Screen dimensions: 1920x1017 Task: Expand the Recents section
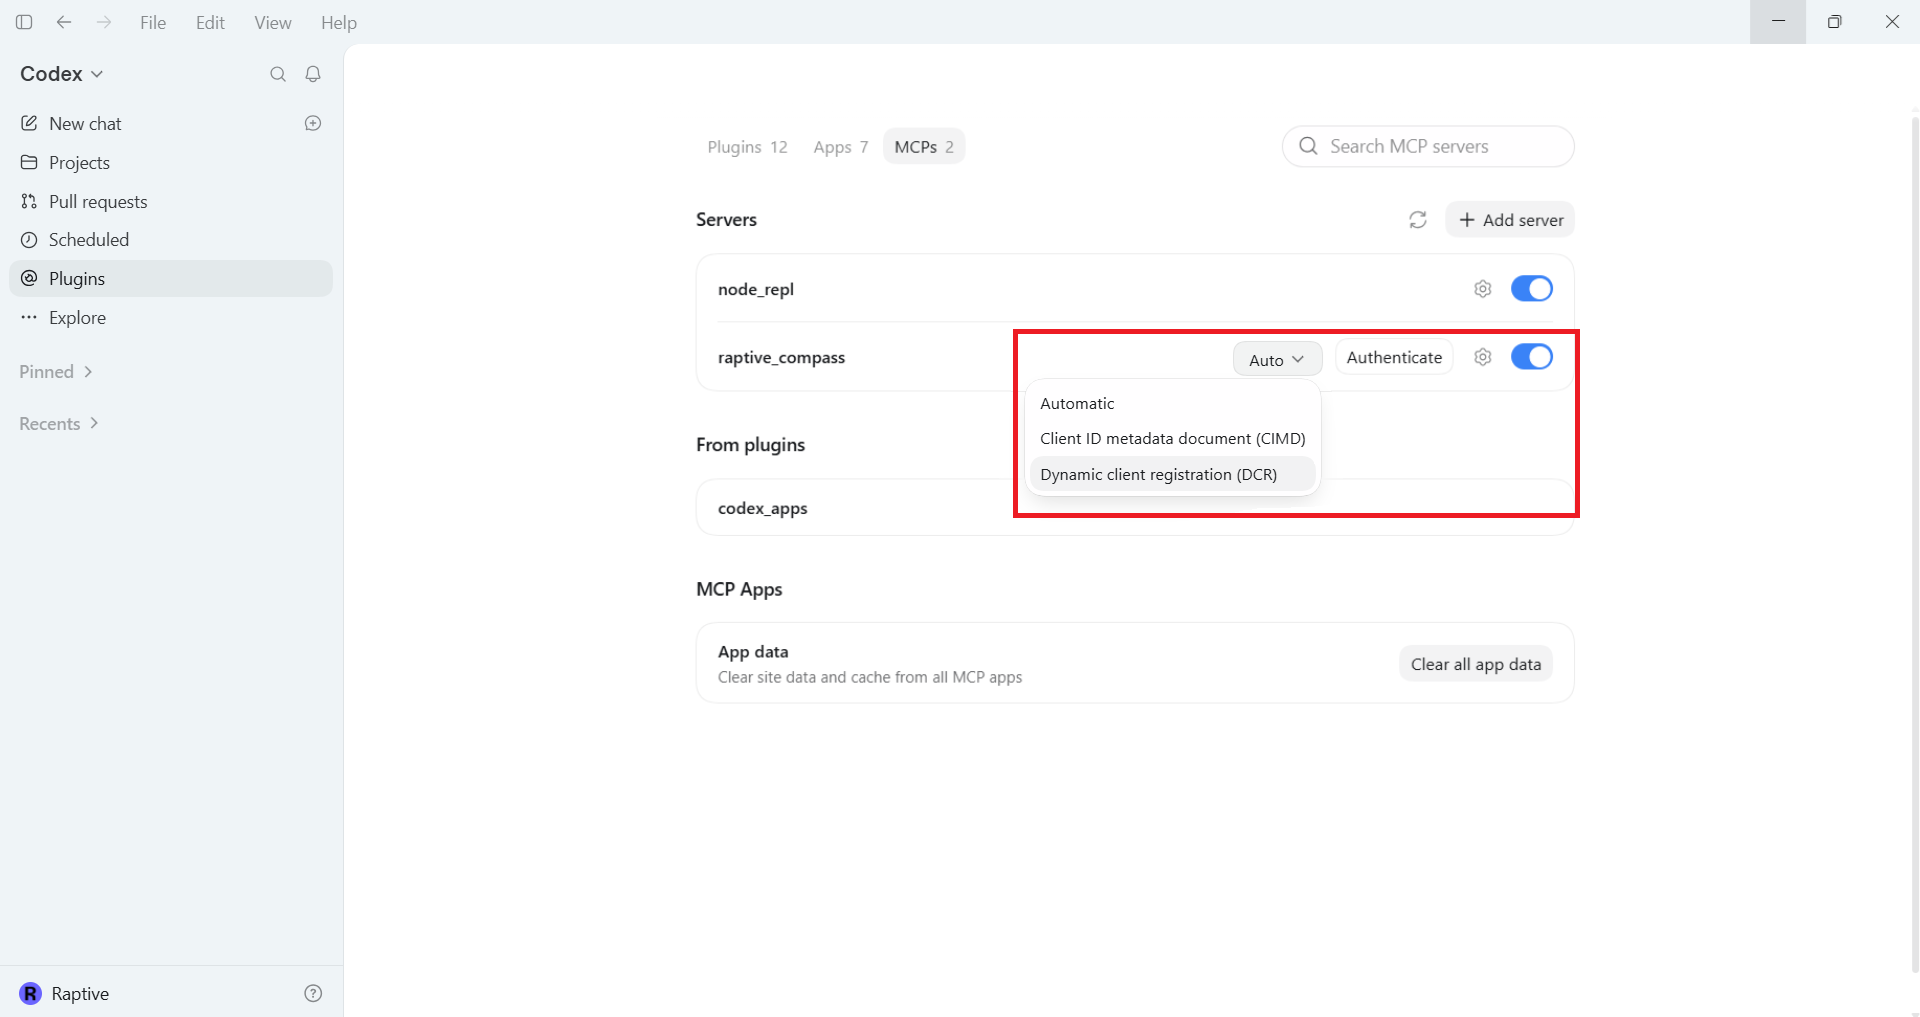pos(59,424)
